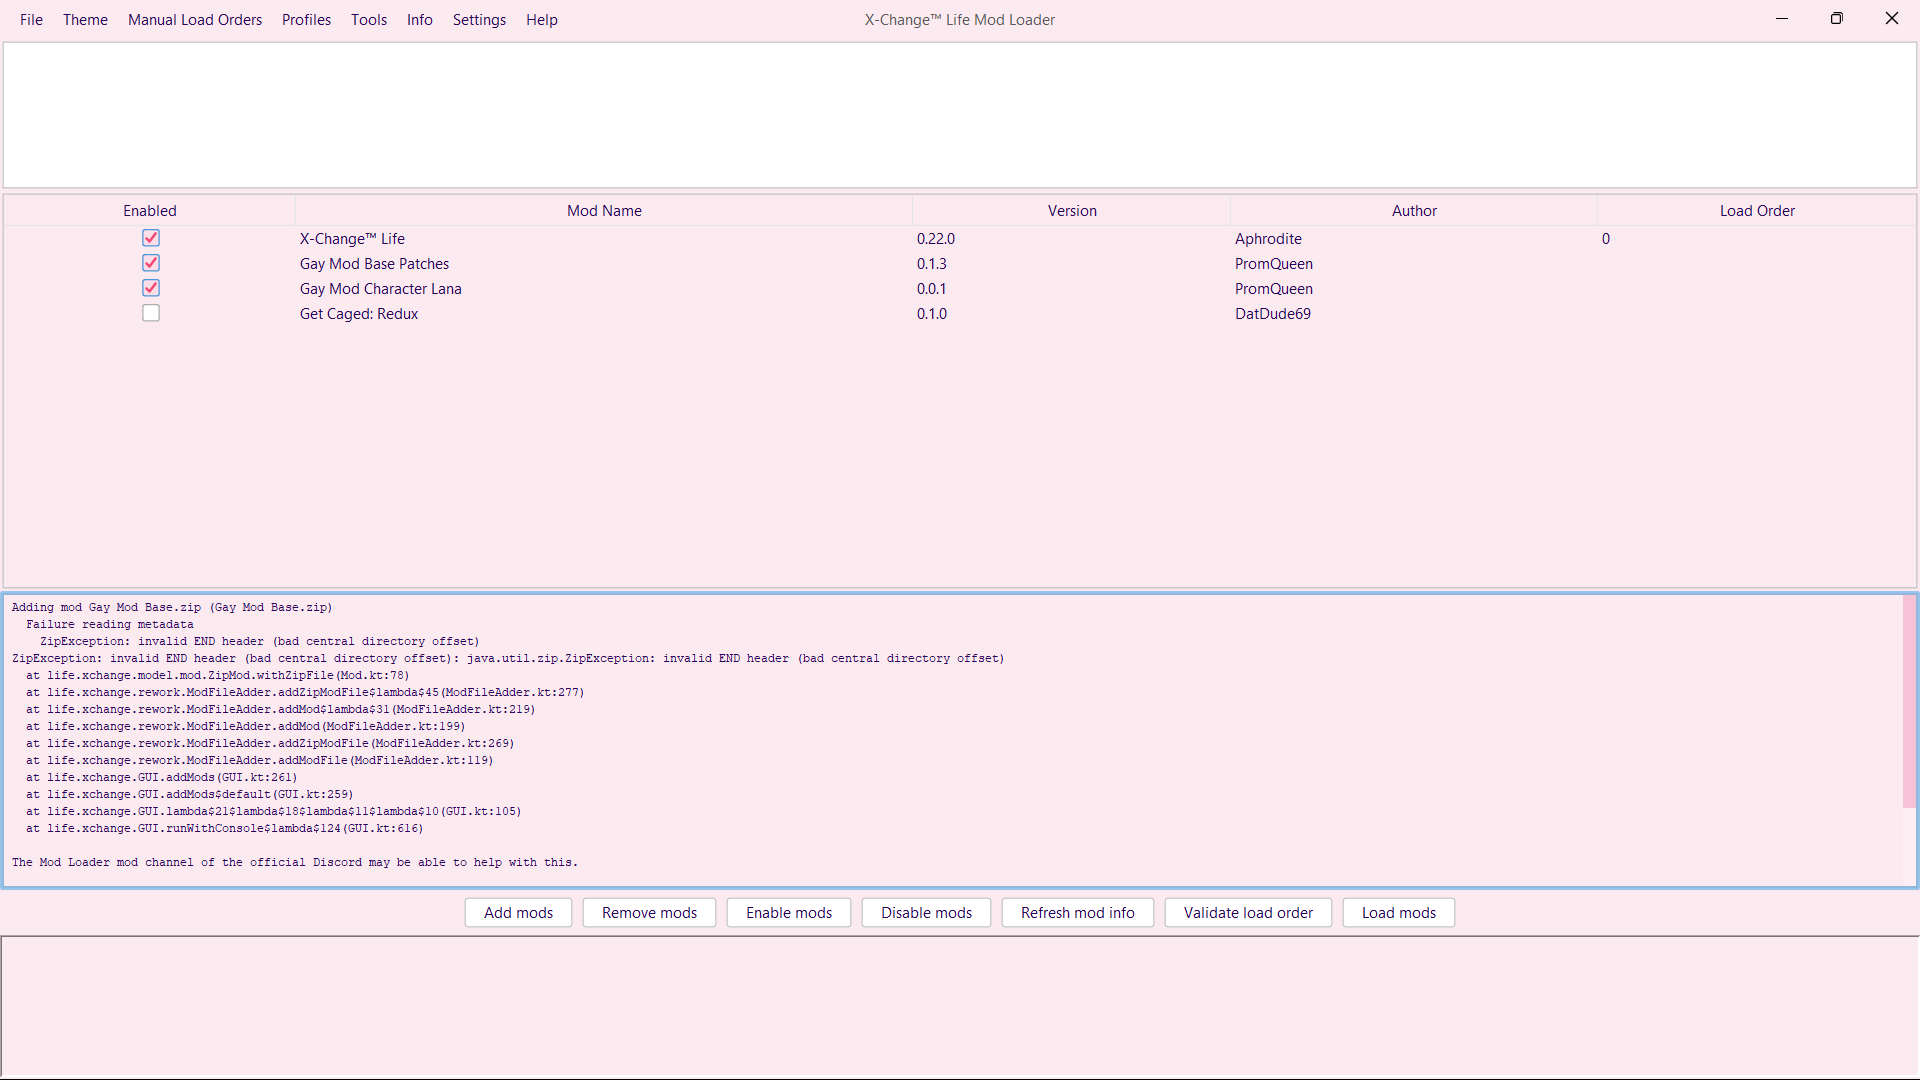Click the Load mods button
The width and height of the screenshot is (1920, 1080).
pyautogui.click(x=1398, y=912)
